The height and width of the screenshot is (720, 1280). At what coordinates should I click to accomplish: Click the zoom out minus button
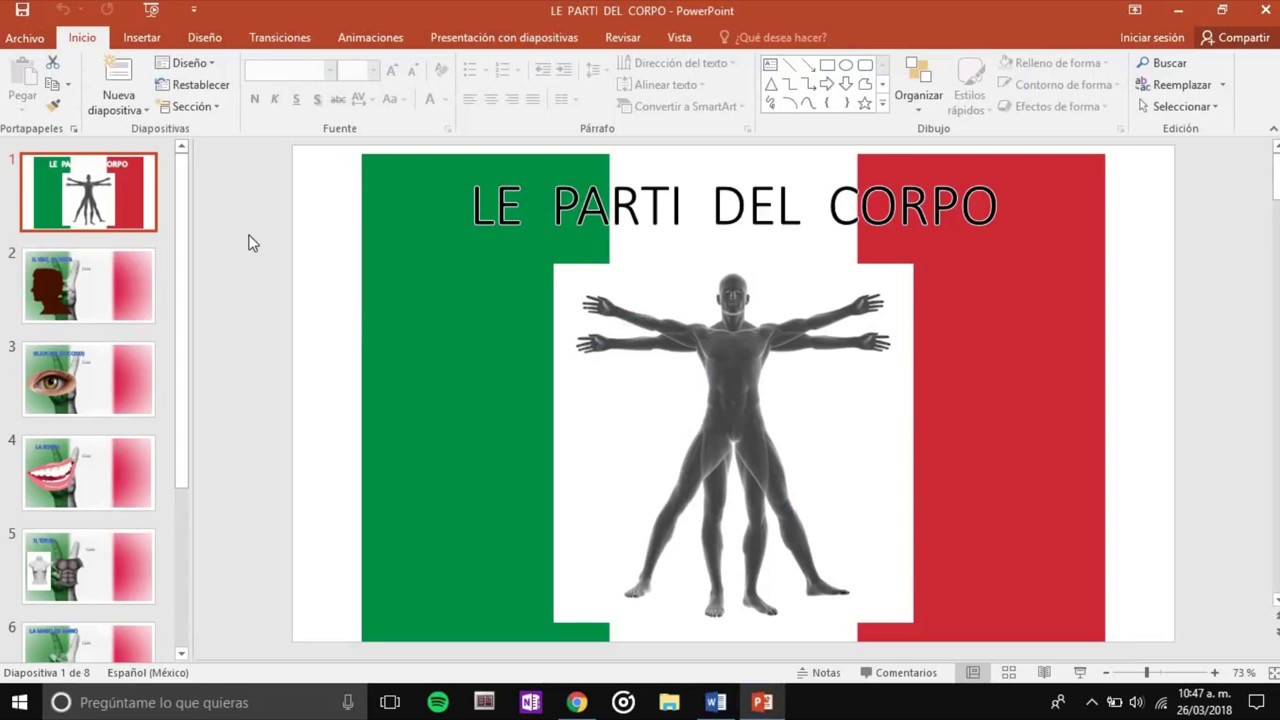point(1105,673)
